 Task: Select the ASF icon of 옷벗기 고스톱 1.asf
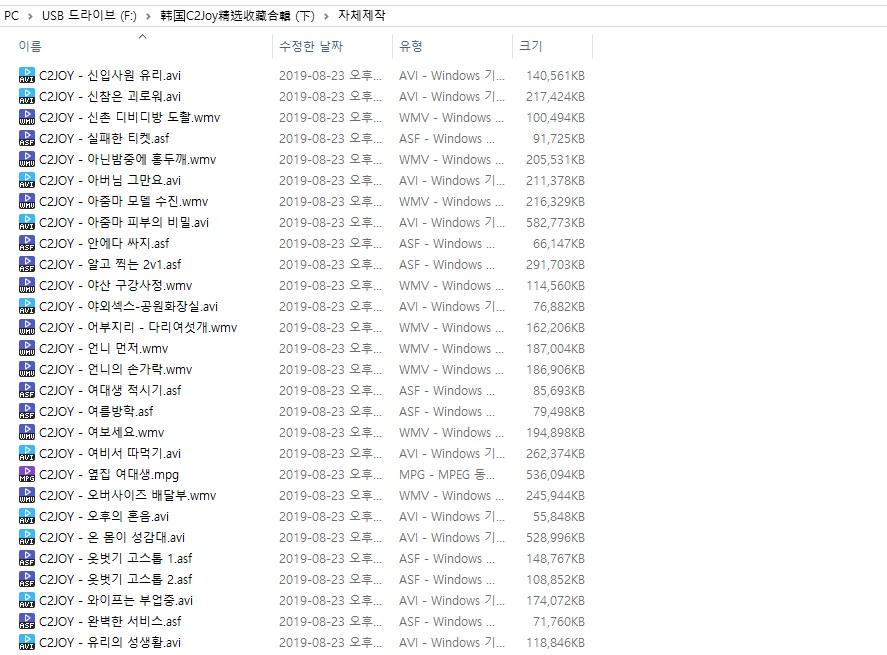[27, 558]
